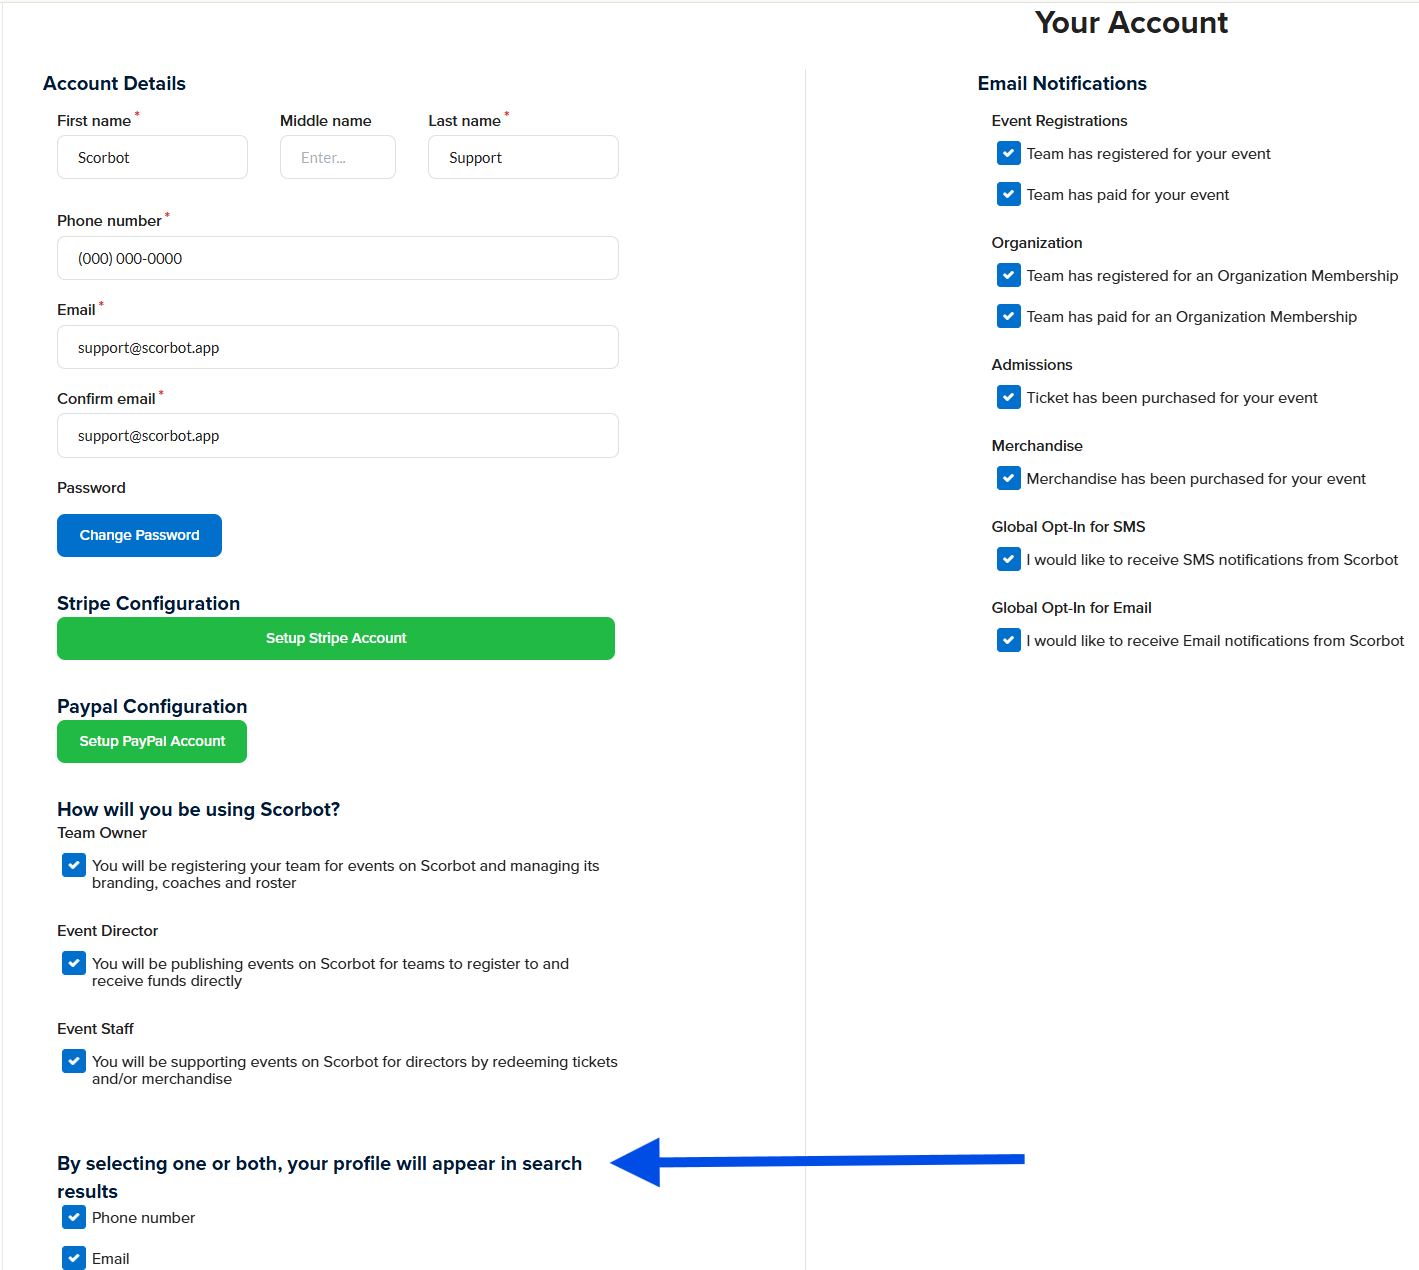Screen dimensions: 1419x1270
Task: Open Setup PayPal Account
Action: coord(152,742)
